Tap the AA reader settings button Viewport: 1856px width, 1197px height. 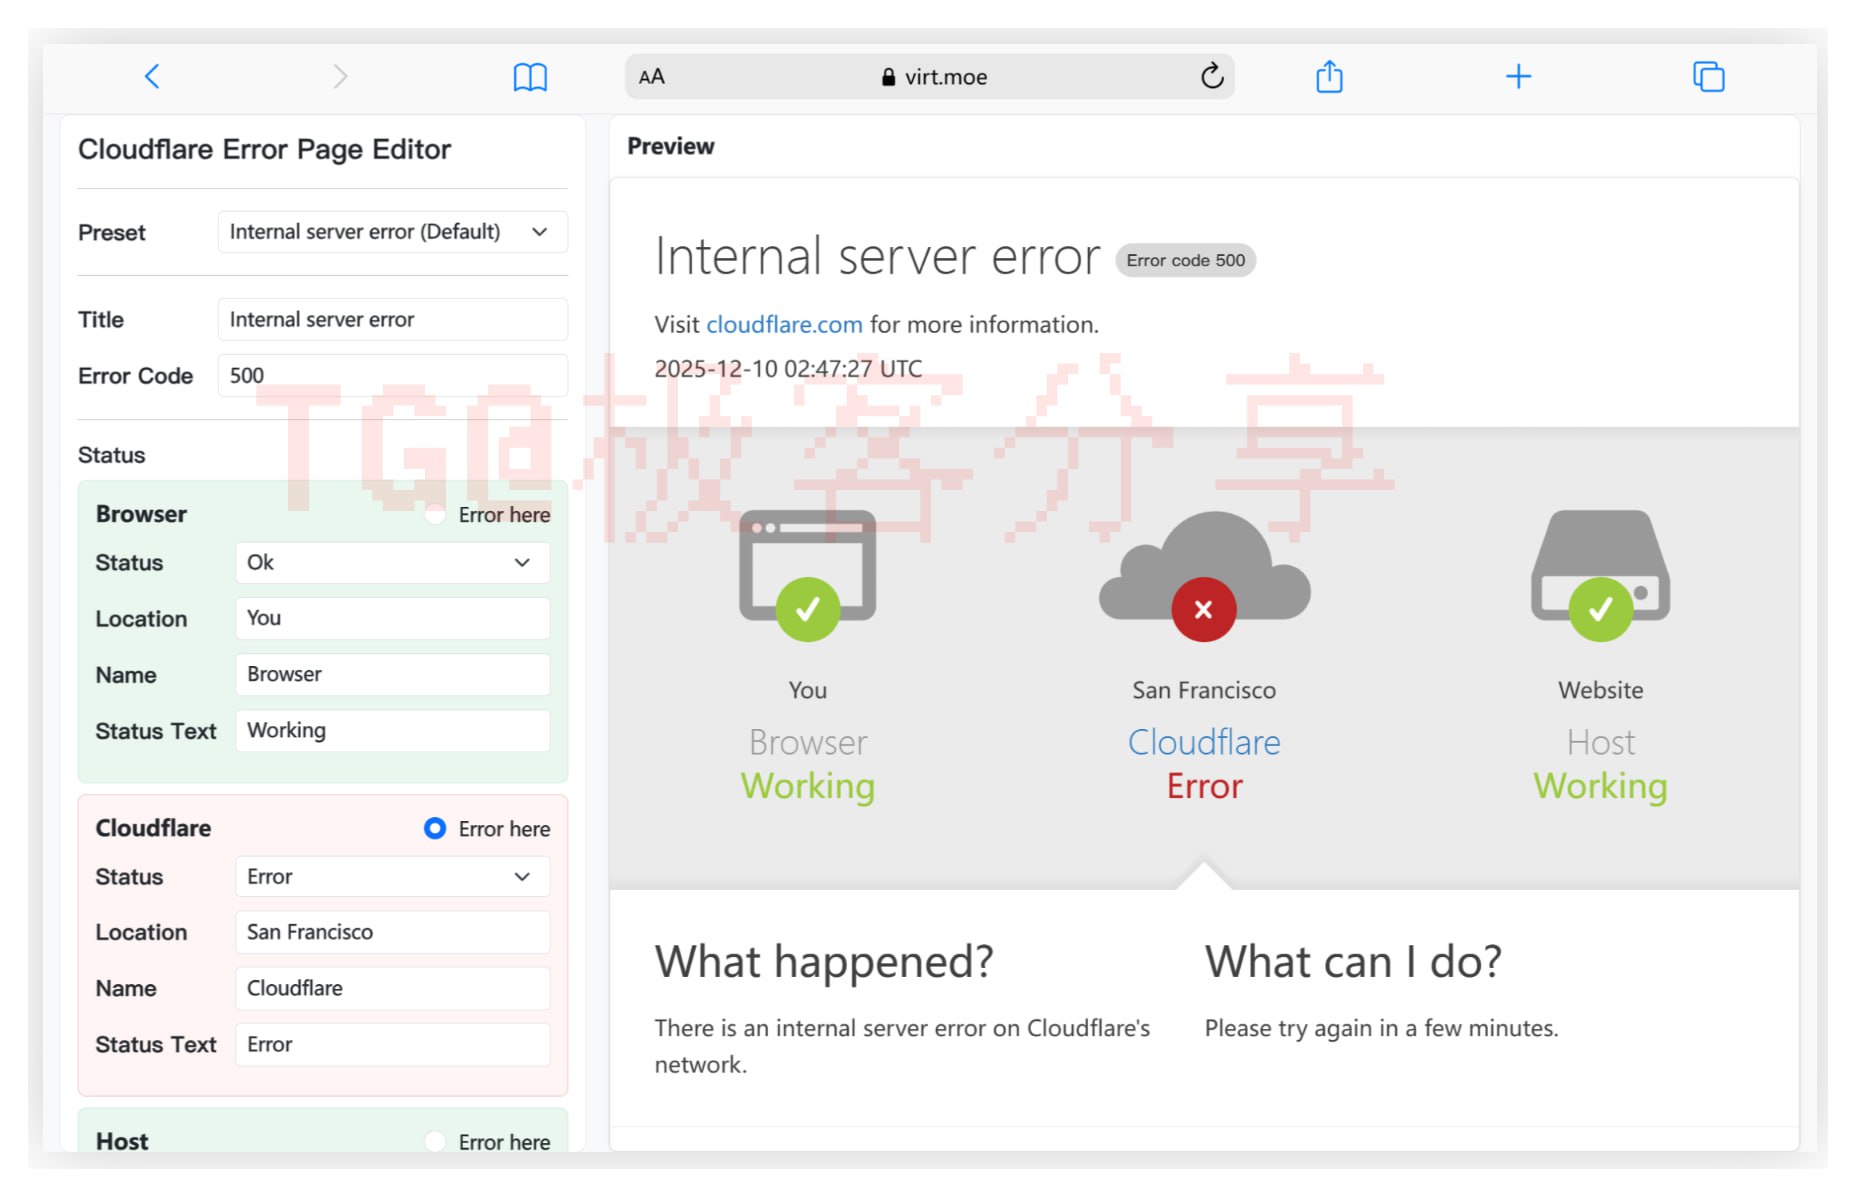[x=652, y=77]
